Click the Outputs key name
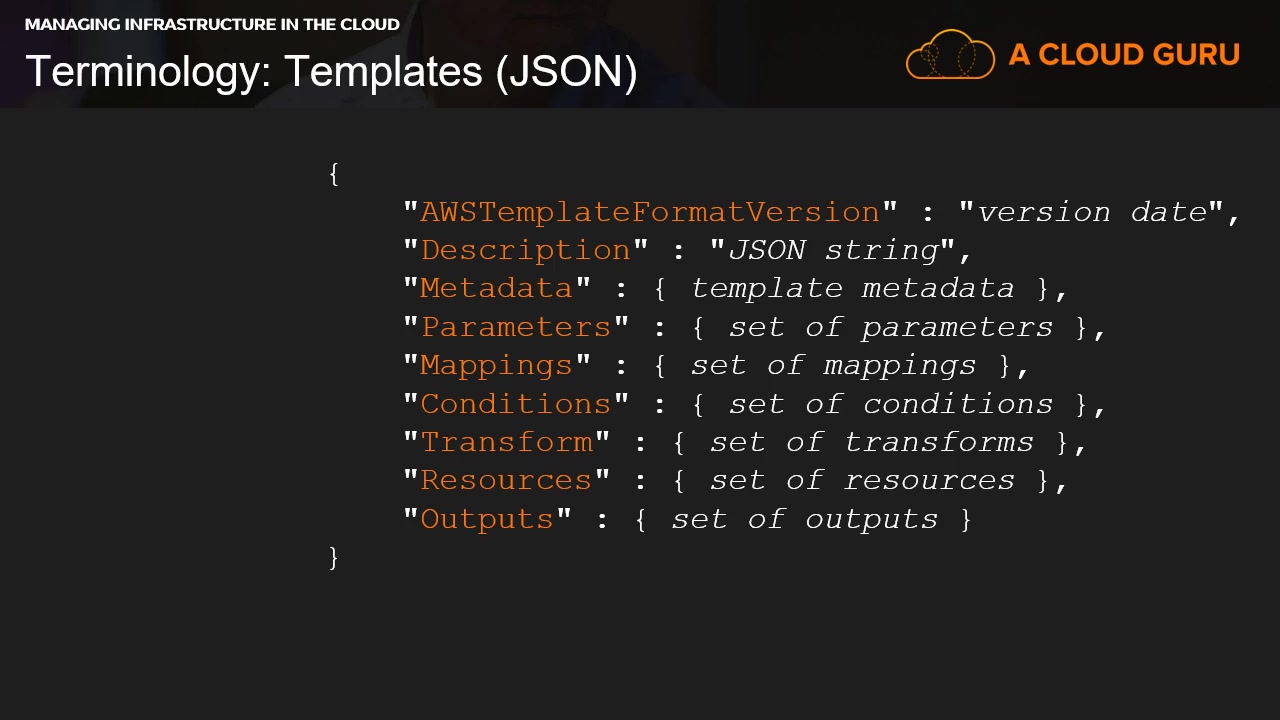 [487, 519]
